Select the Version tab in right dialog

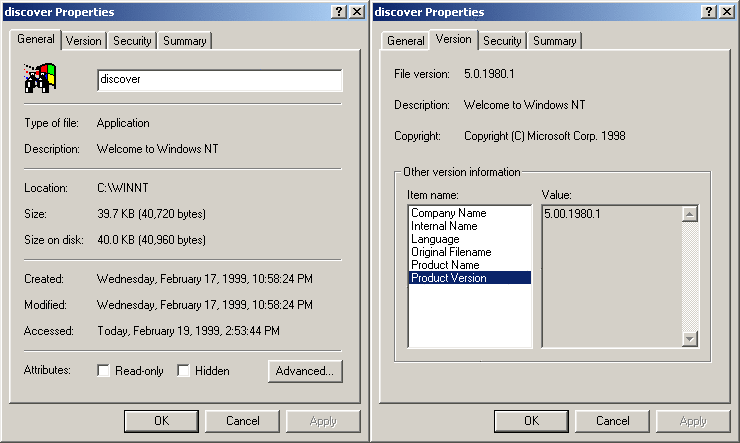pos(454,39)
